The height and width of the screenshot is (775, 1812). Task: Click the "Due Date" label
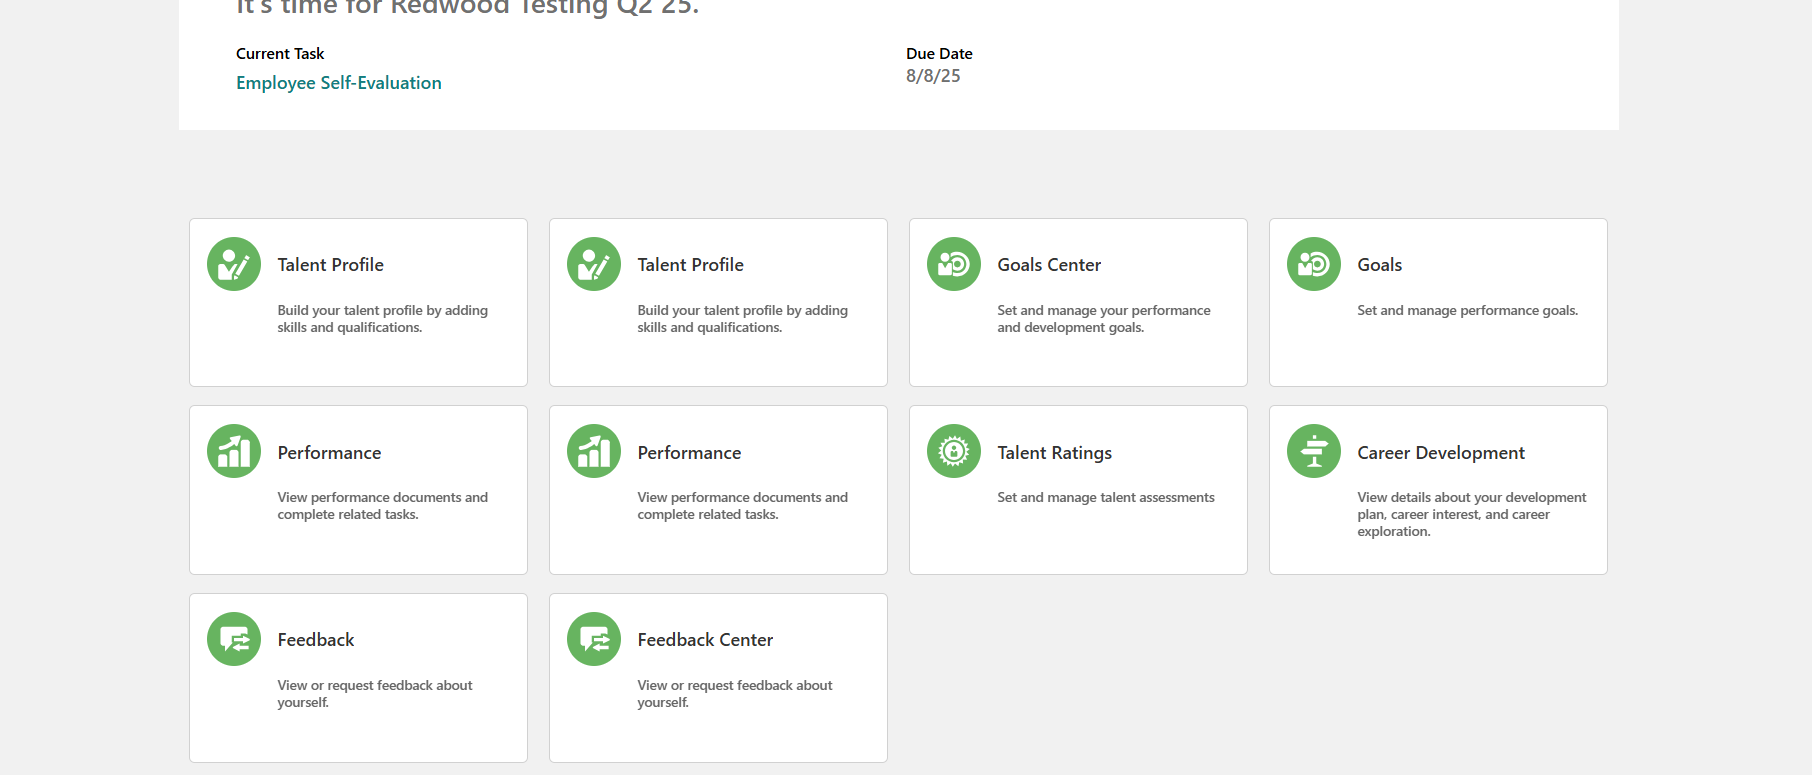pyautogui.click(x=939, y=54)
